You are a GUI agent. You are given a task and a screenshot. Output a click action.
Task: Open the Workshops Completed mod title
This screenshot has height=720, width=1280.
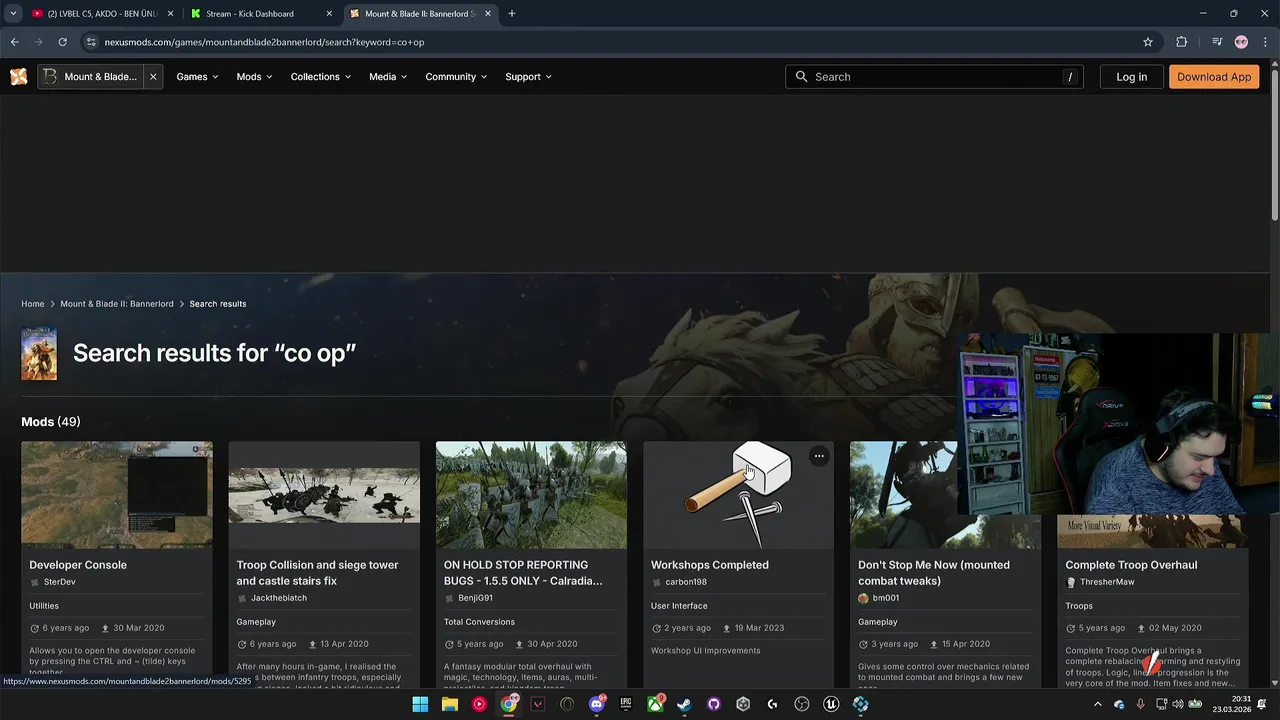710,565
